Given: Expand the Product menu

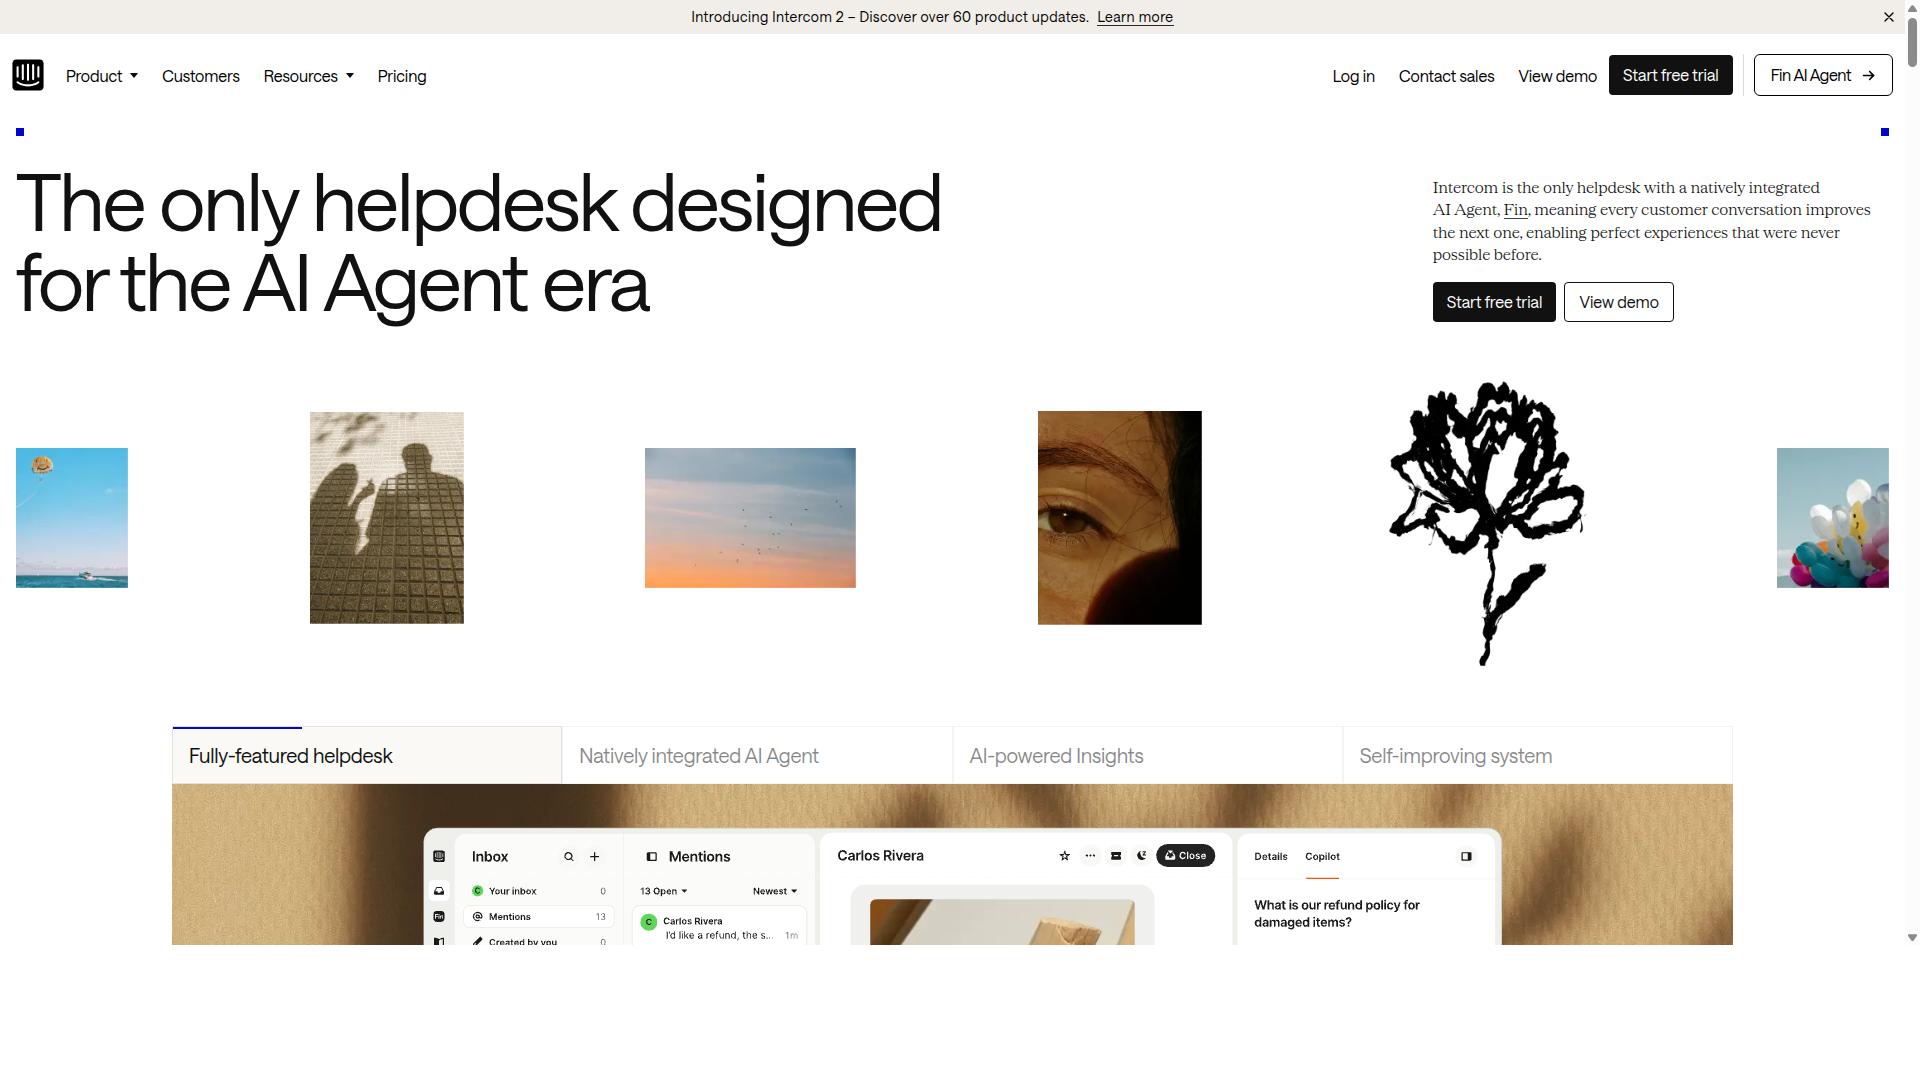Looking at the screenshot, I should tap(102, 76).
